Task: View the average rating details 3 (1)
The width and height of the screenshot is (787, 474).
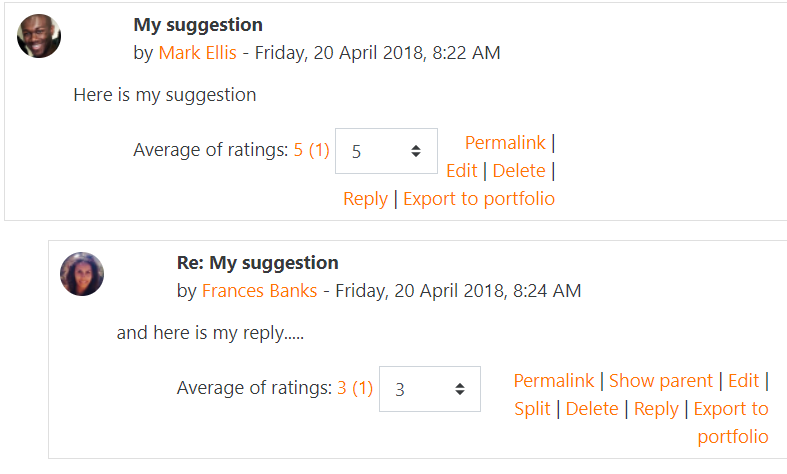Action: 355,388
